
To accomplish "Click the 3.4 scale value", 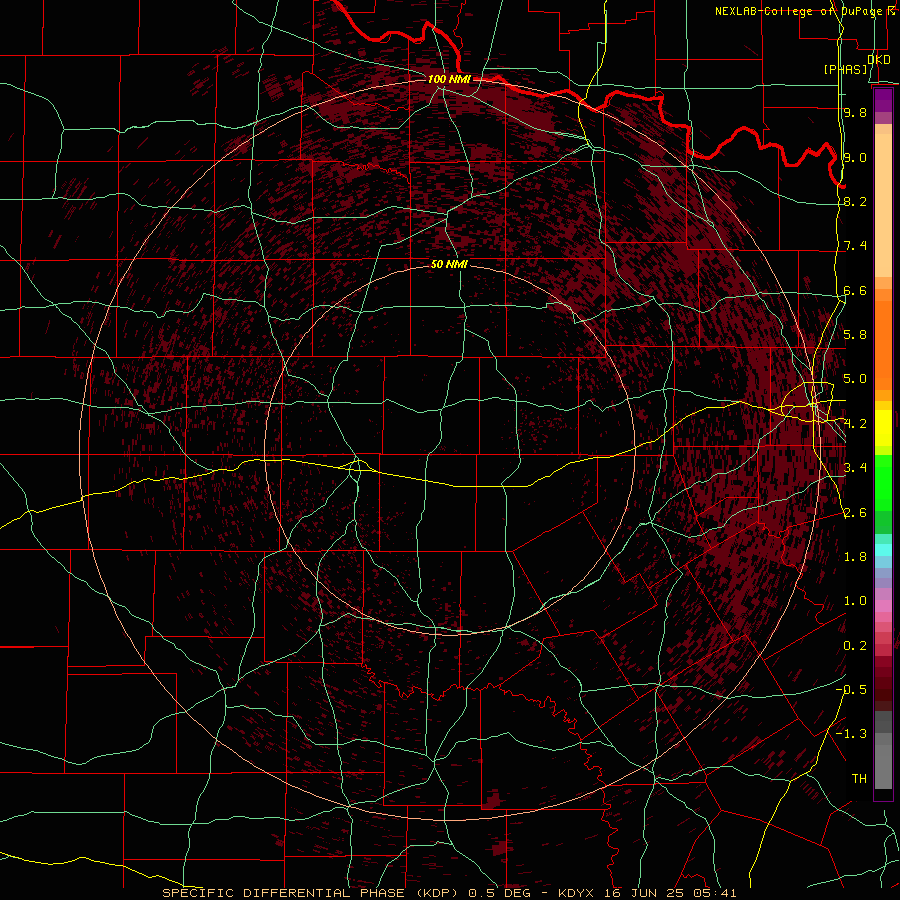I will tap(855, 467).
